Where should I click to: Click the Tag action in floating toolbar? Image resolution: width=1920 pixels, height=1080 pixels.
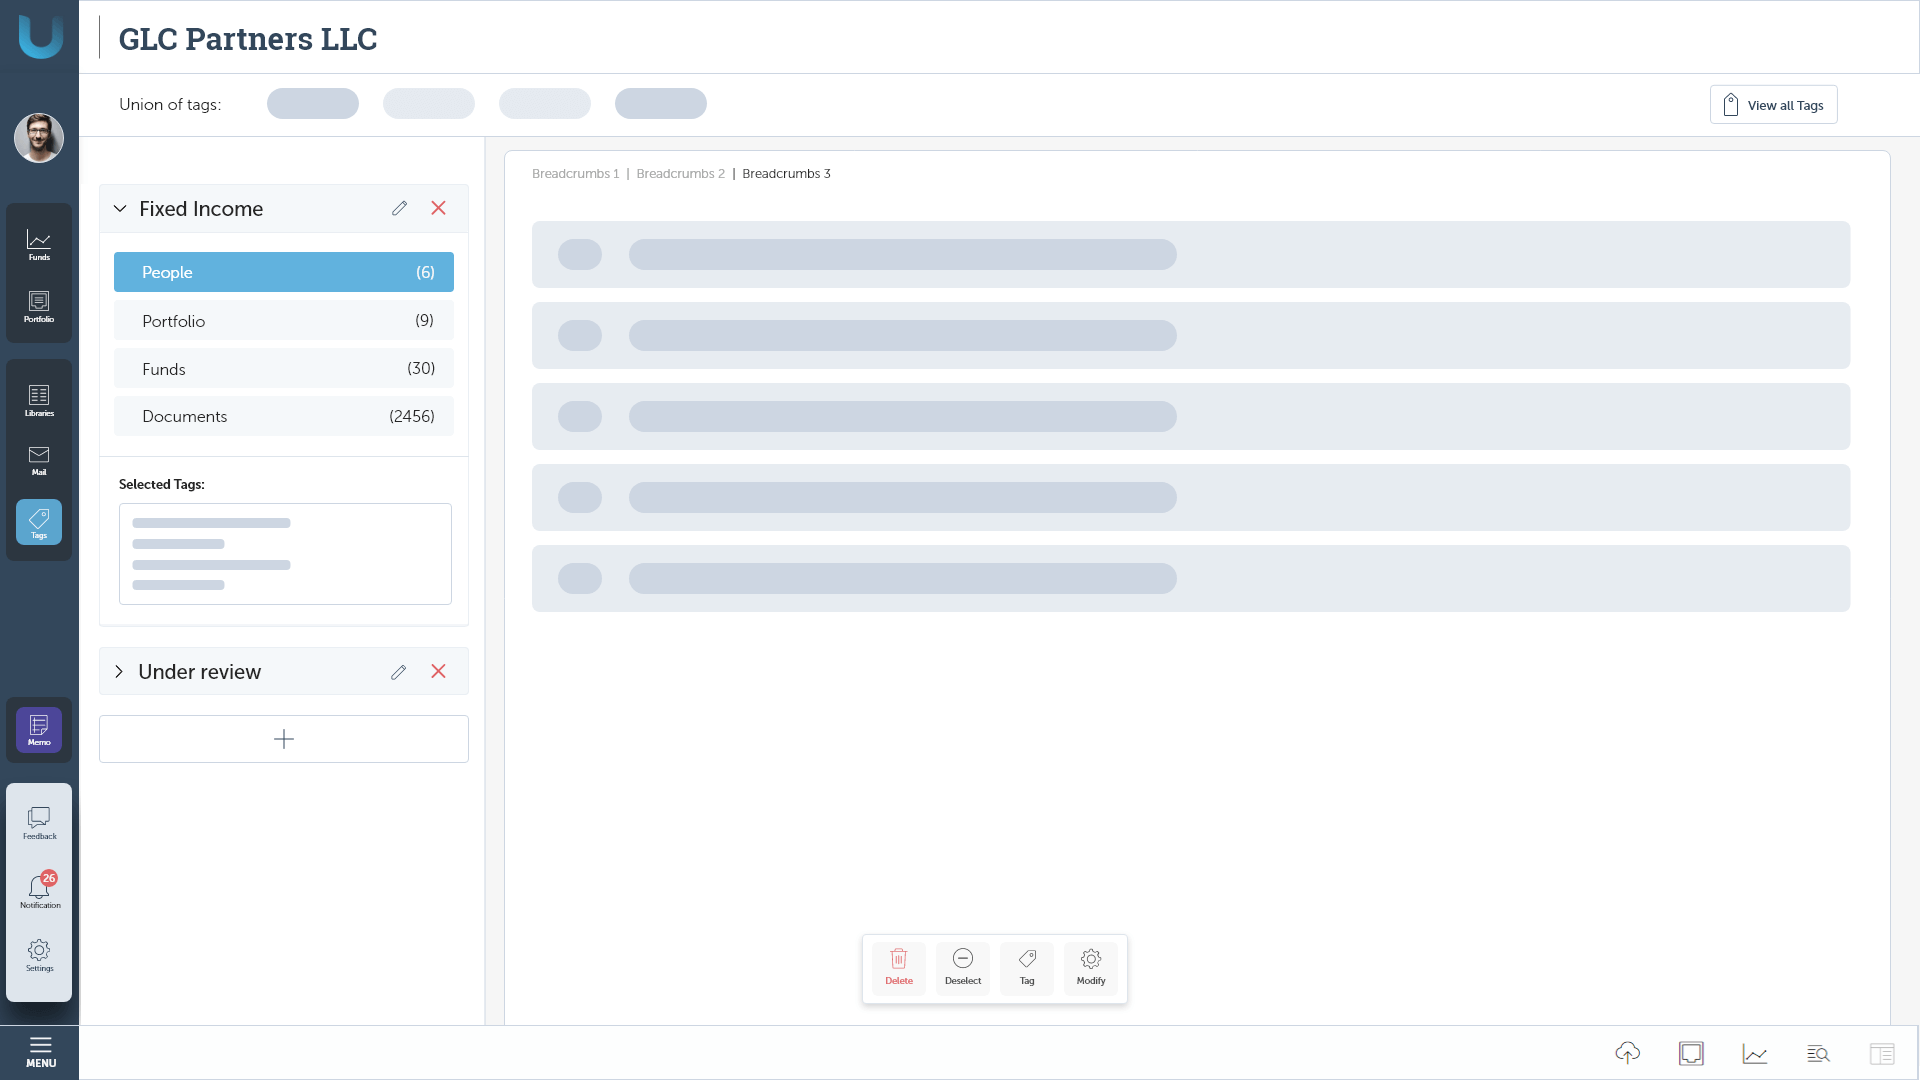1027,968
